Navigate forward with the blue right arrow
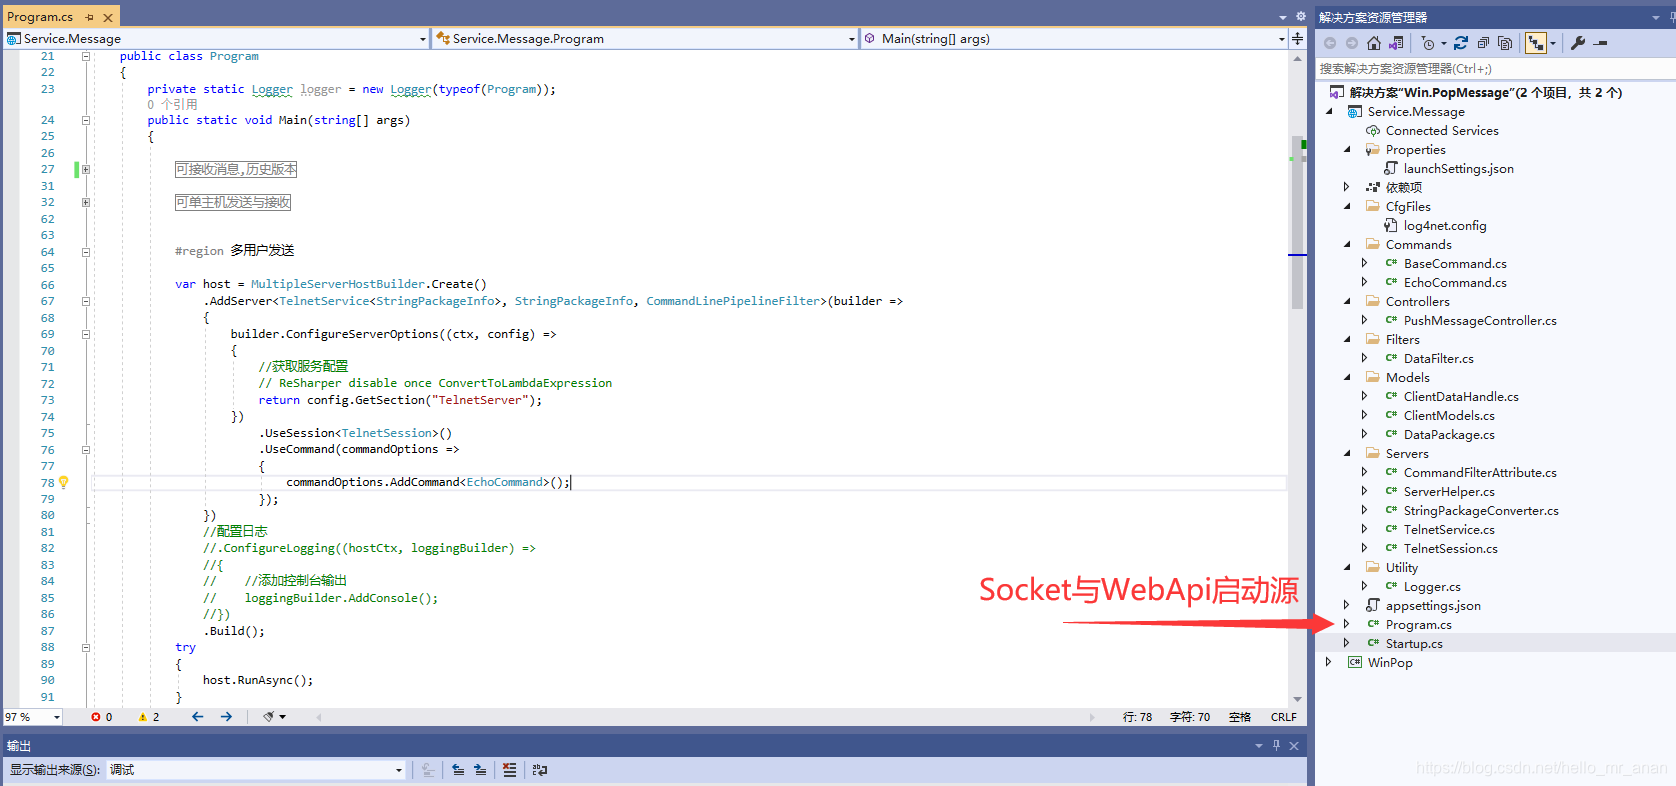Viewport: 1676px width, 786px height. coord(226,717)
